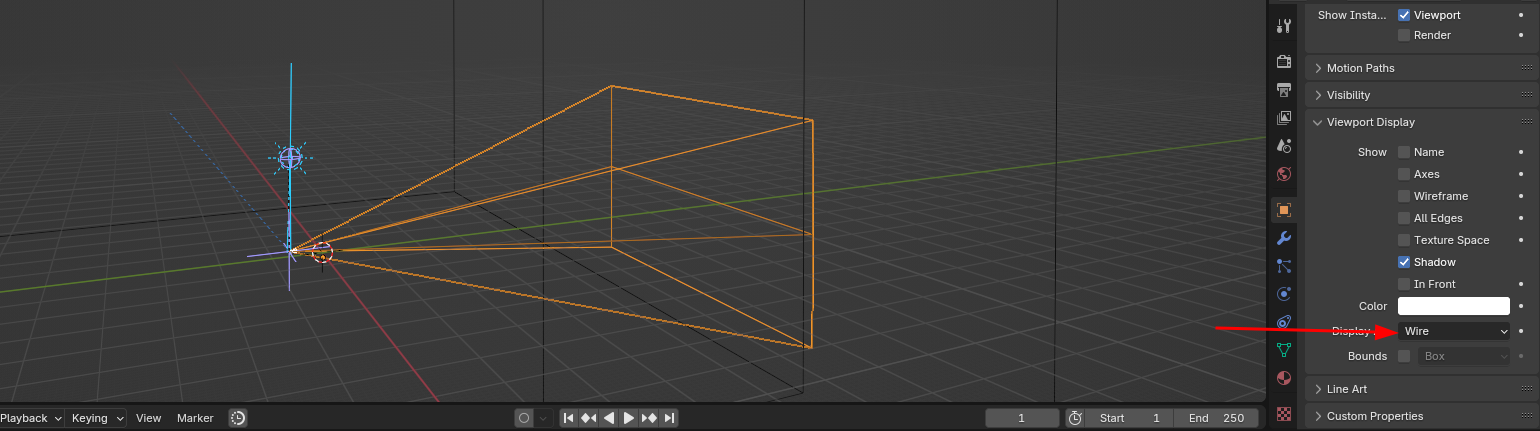Open the Scene properties tab
The image size is (1540, 431).
[x=1284, y=146]
